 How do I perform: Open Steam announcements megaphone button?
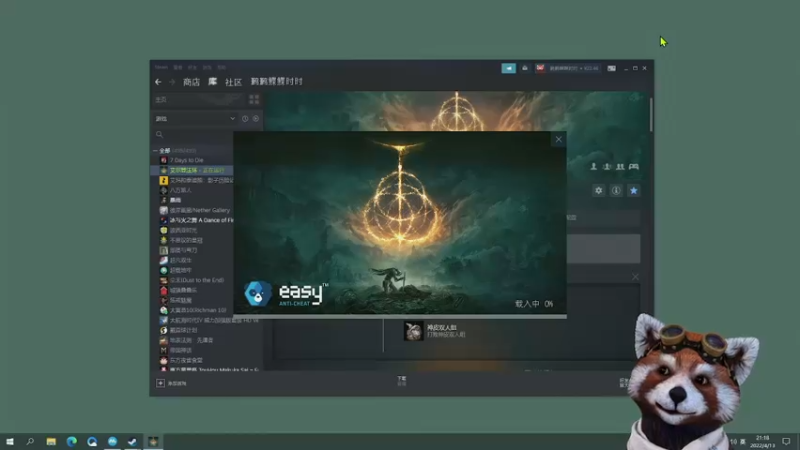click(x=508, y=68)
